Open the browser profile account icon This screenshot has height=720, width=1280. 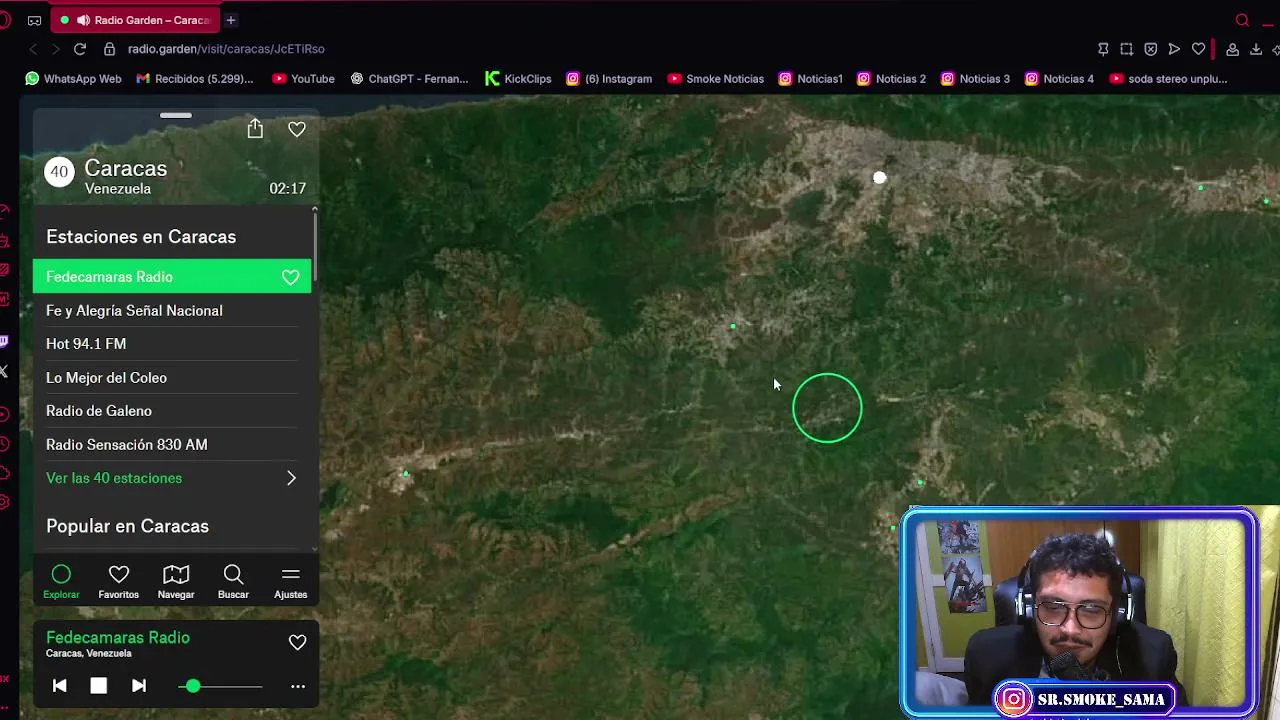[1233, 49]
